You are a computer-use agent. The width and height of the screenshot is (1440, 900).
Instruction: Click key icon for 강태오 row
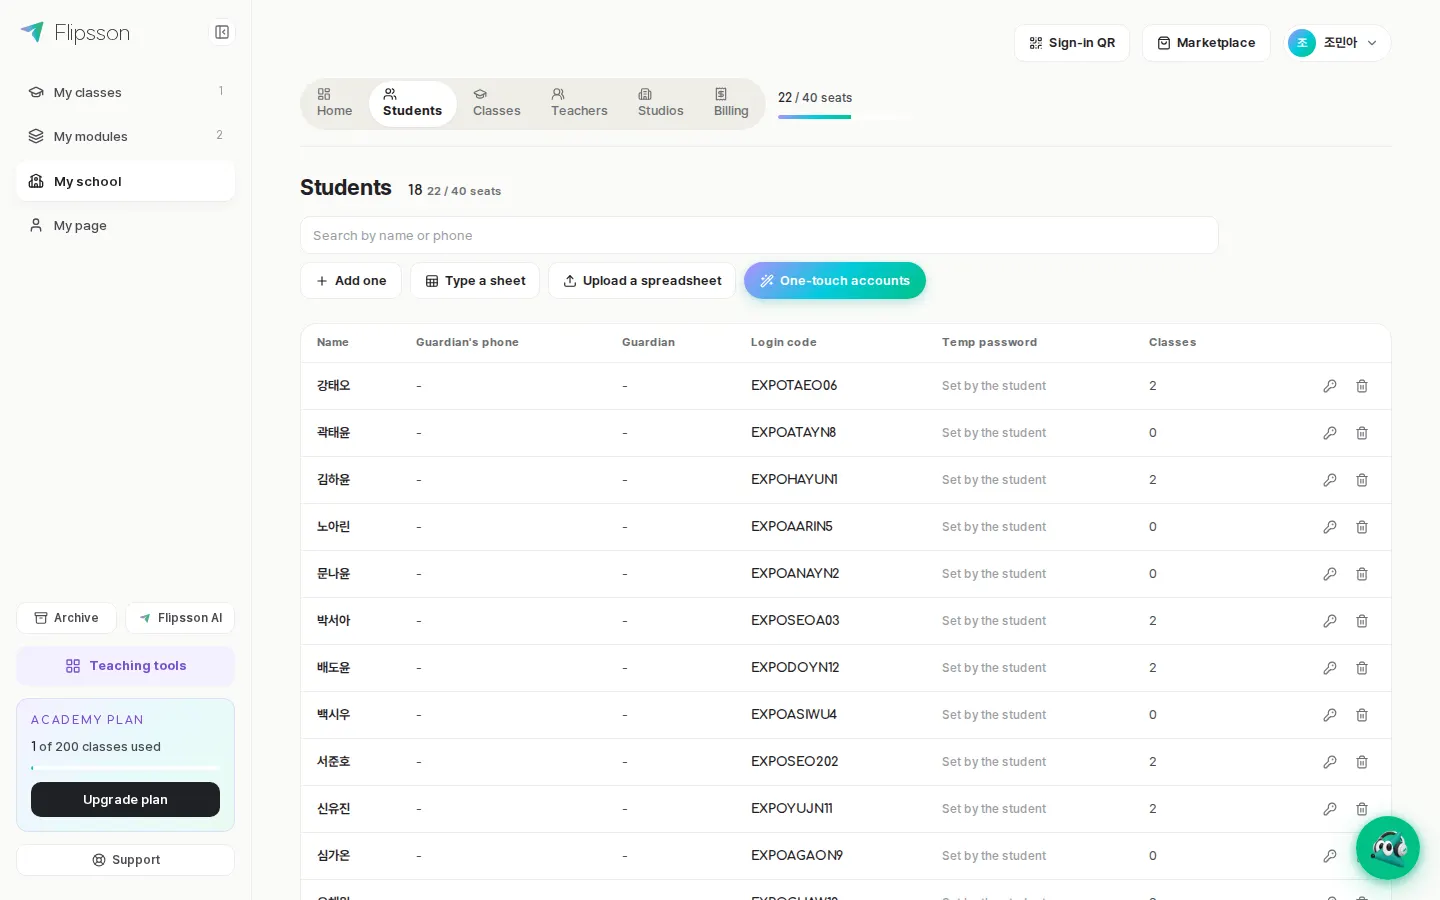[1330, 386]
